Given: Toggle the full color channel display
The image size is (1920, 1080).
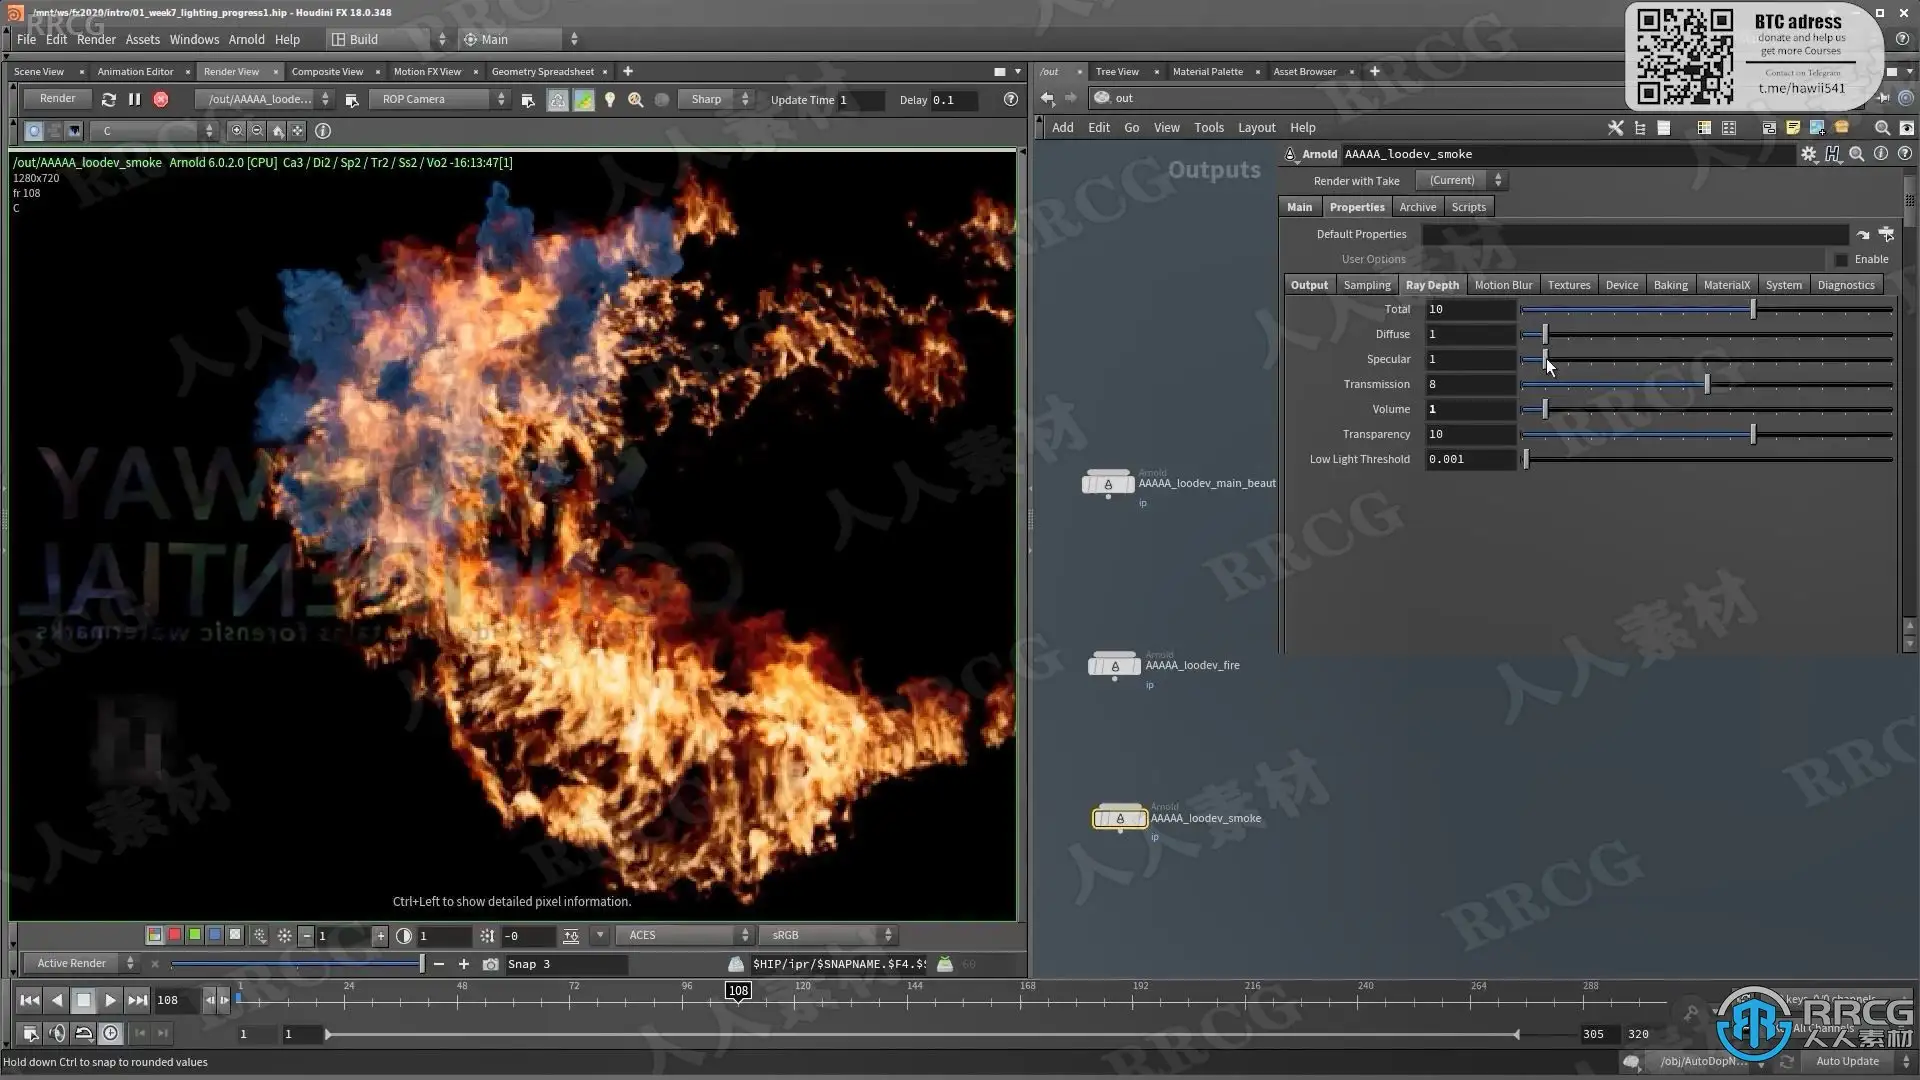Looking at the screenshot, I should coord(154,935).
